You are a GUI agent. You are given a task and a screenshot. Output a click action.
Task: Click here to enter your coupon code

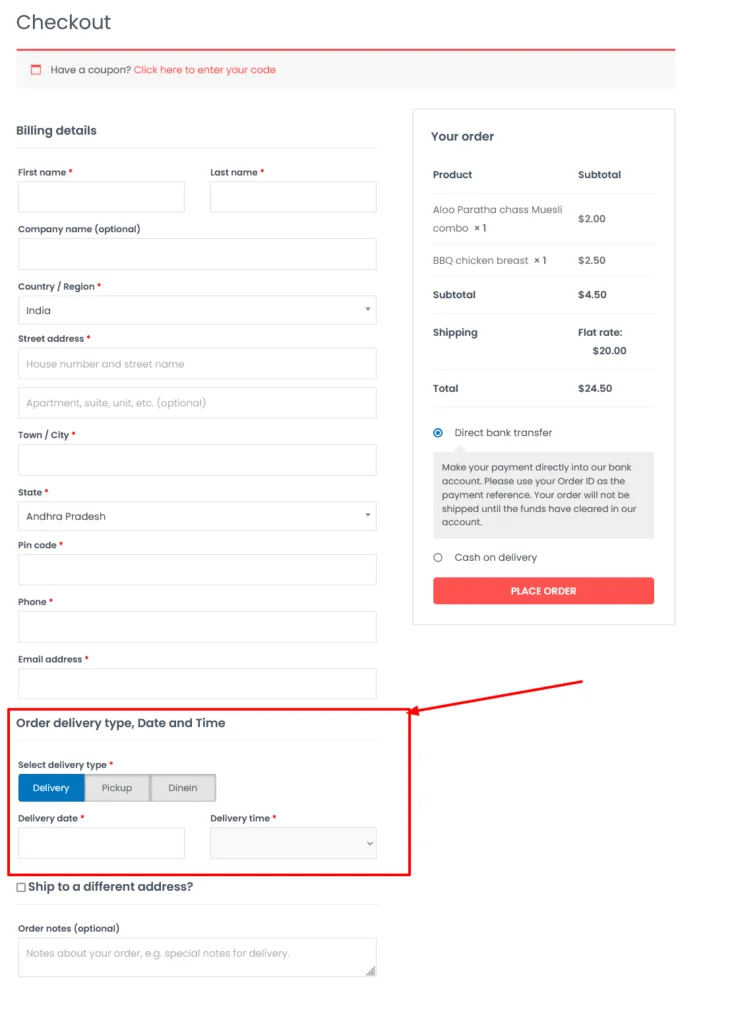coord(204,70)
